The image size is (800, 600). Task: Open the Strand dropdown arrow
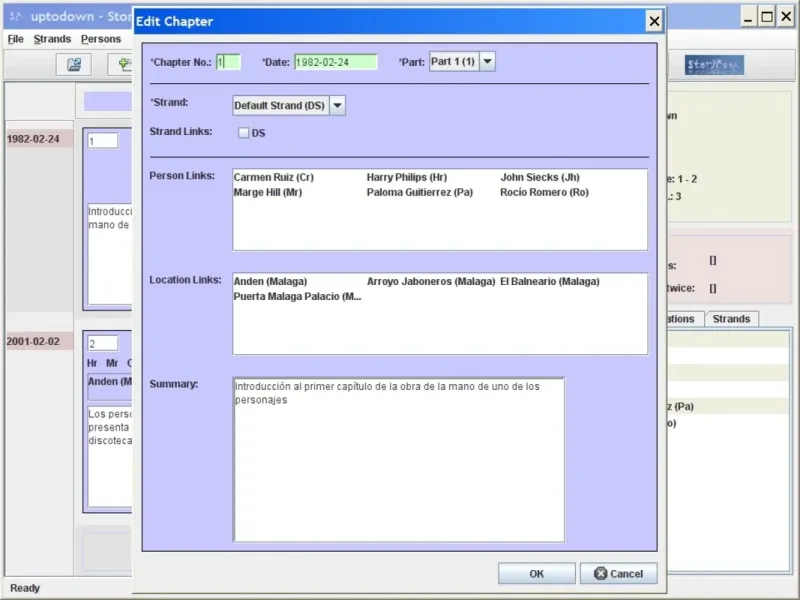tap(337, 106)
